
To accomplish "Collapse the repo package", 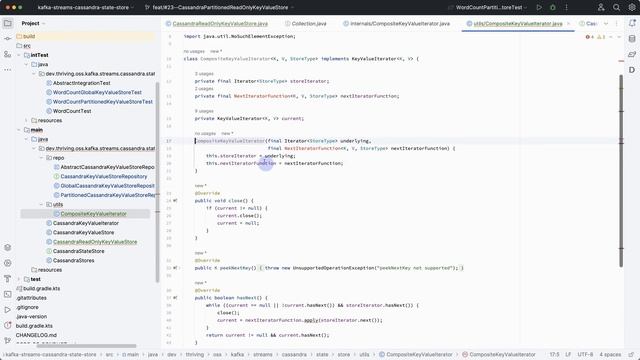I will coord(42,158).
